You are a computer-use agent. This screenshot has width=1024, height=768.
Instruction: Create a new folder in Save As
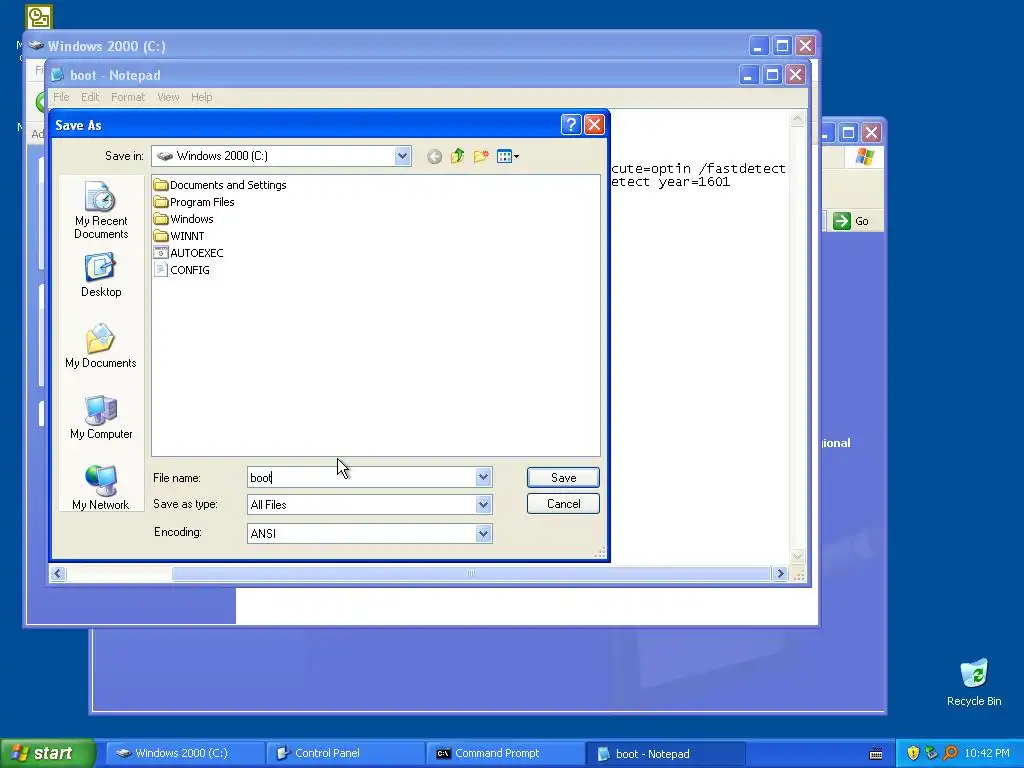[x=481, y=156]
